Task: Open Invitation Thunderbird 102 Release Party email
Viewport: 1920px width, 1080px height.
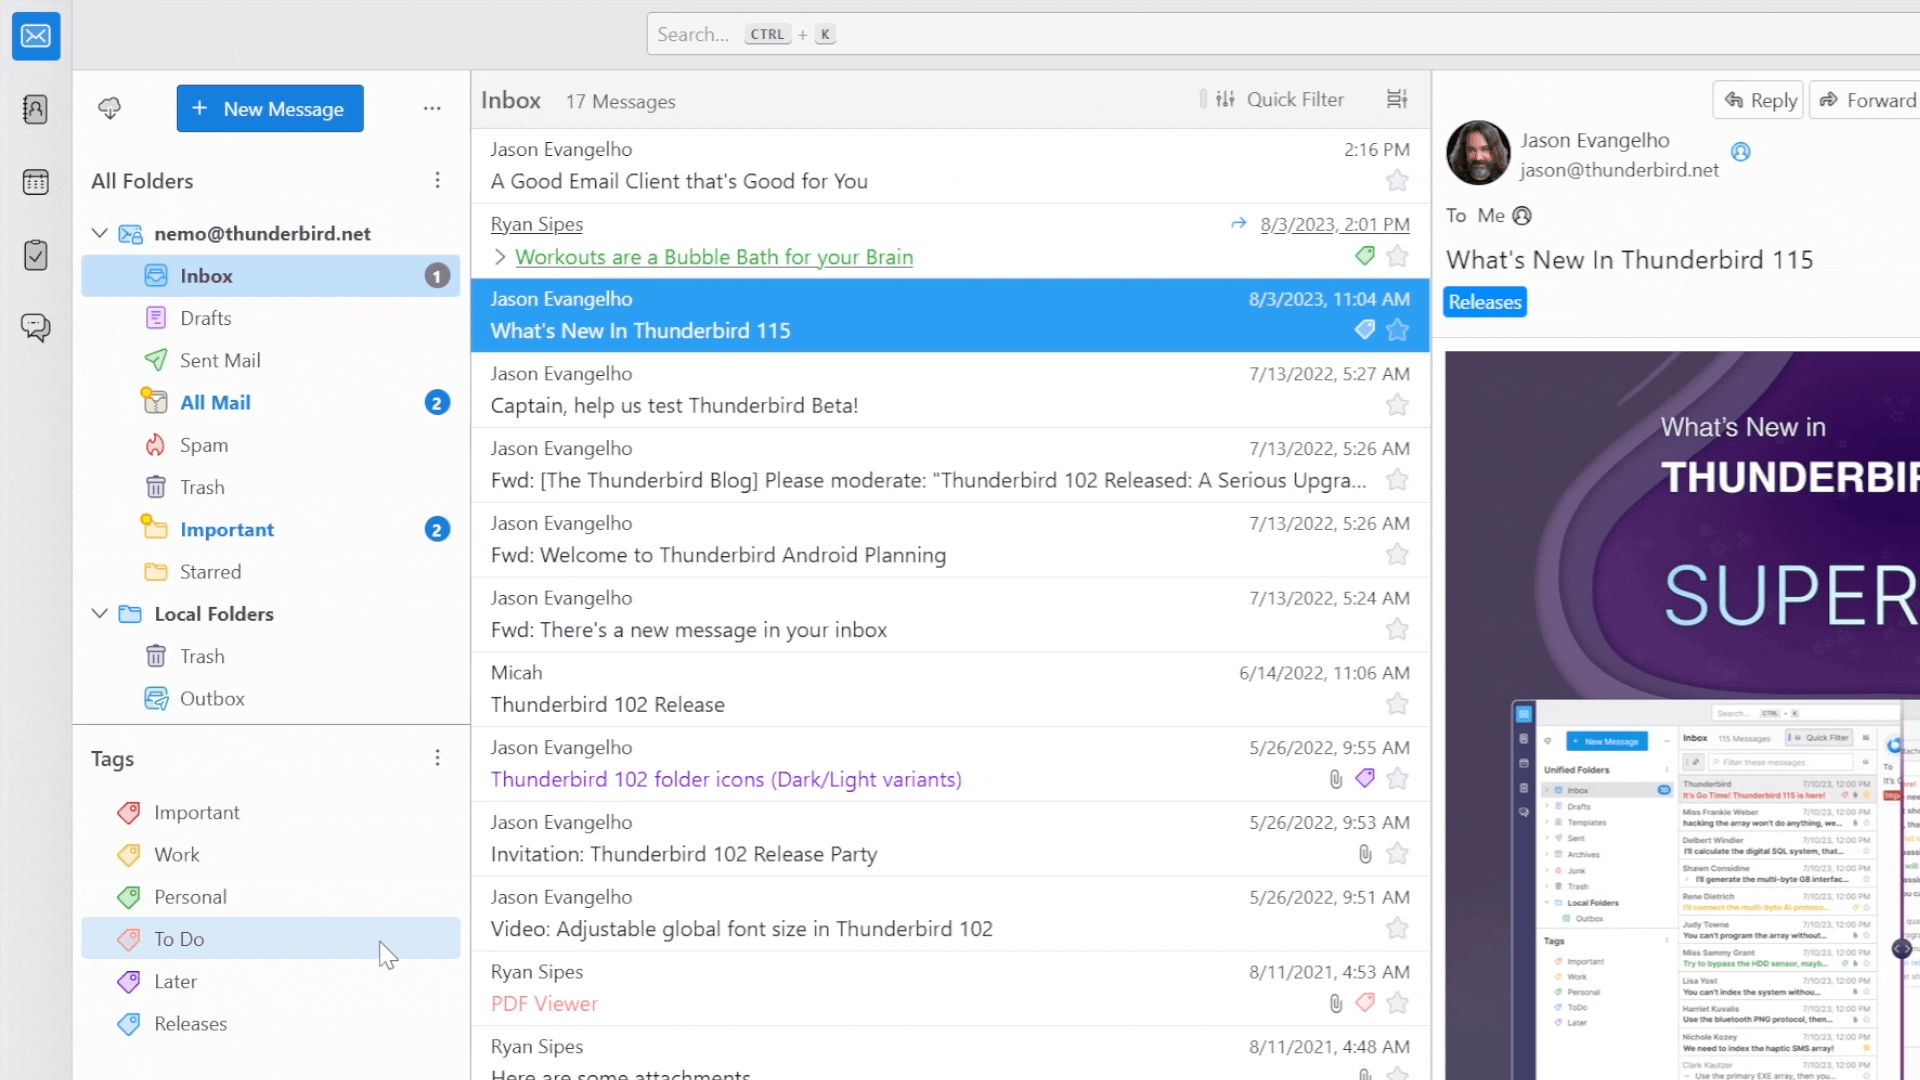Action: (950, 839)
